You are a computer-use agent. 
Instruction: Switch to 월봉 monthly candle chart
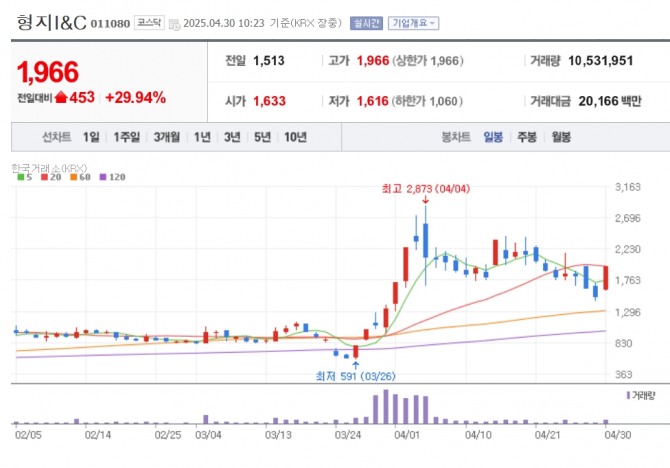tap(561, 137)
